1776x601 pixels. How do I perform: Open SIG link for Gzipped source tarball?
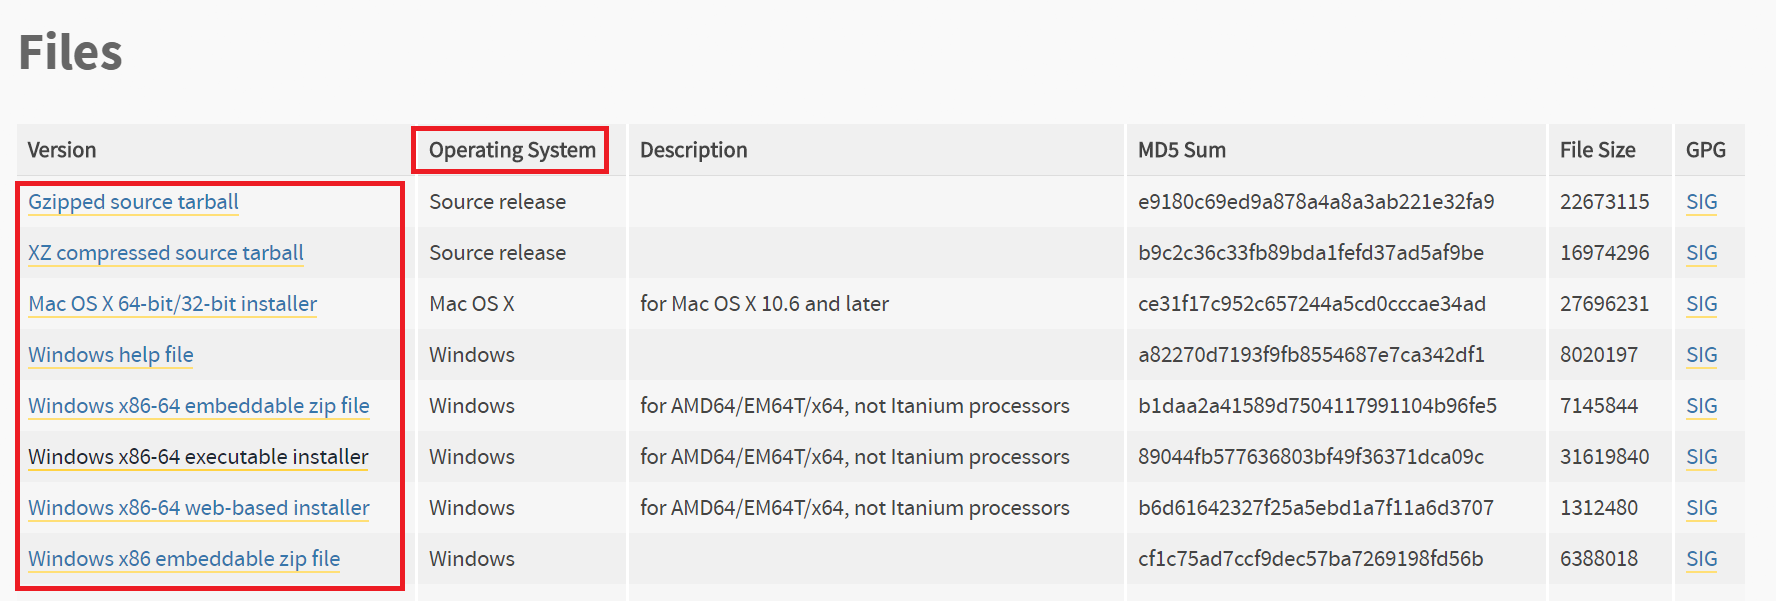1701,202
